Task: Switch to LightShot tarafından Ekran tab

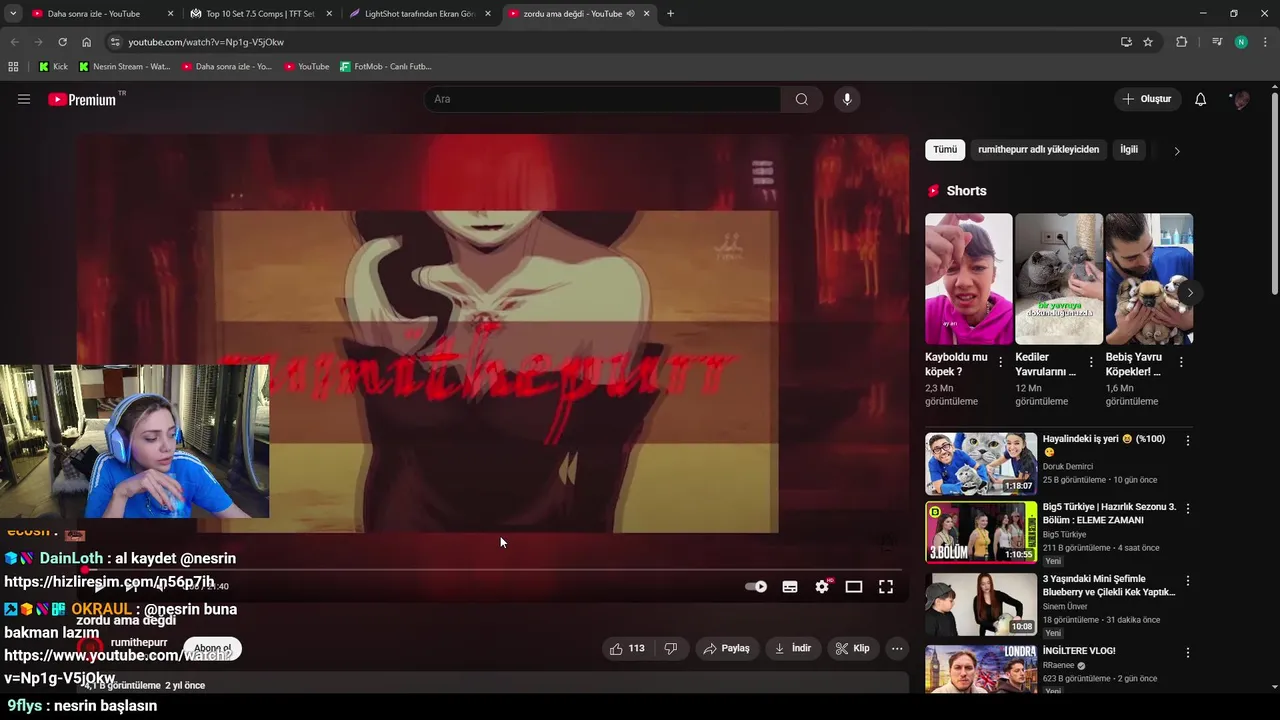Action: pos(419,14)
